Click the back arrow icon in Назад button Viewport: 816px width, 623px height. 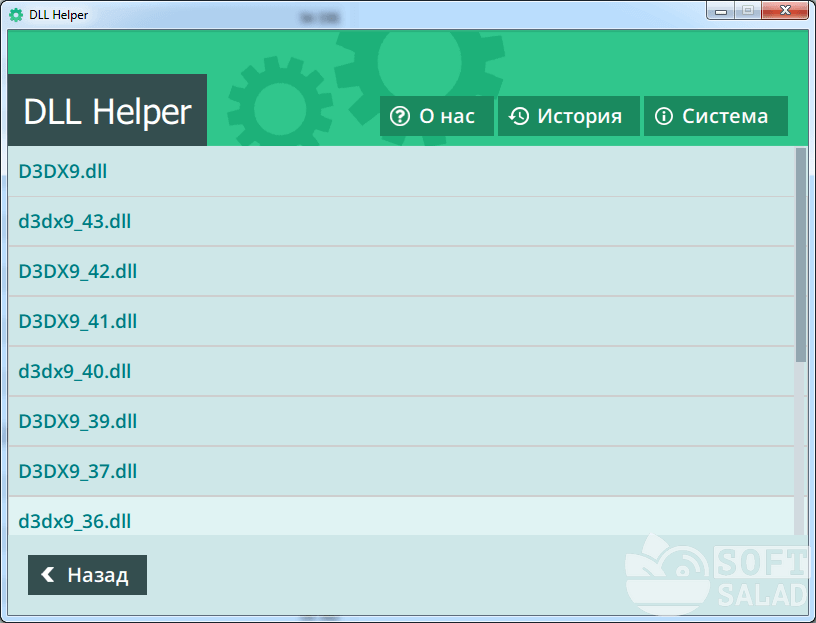tap(48, 575)
